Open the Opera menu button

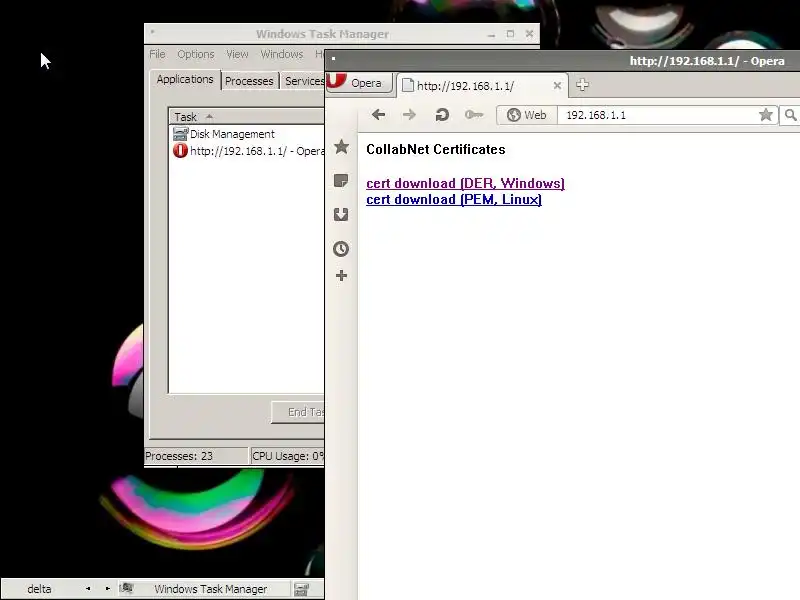(360, 83)
